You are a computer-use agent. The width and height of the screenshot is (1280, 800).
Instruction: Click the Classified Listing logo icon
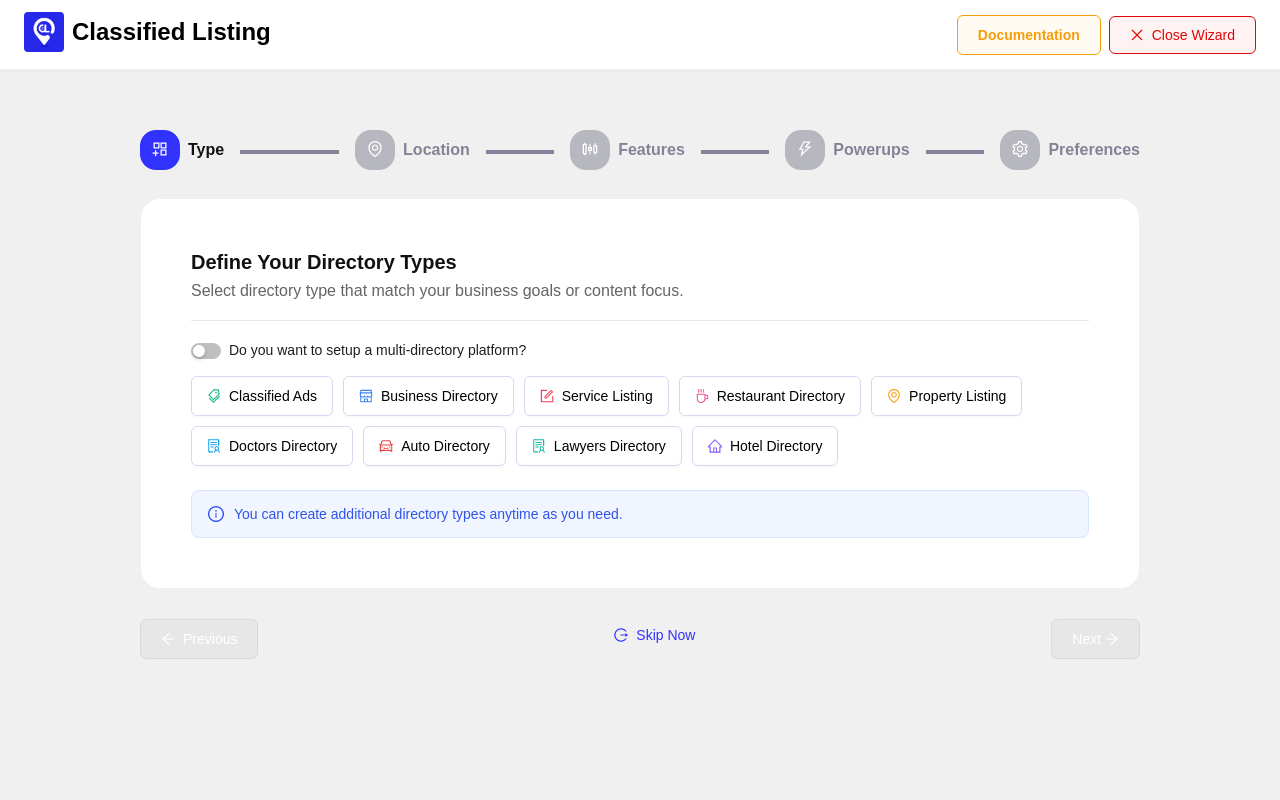click(44, 32)
